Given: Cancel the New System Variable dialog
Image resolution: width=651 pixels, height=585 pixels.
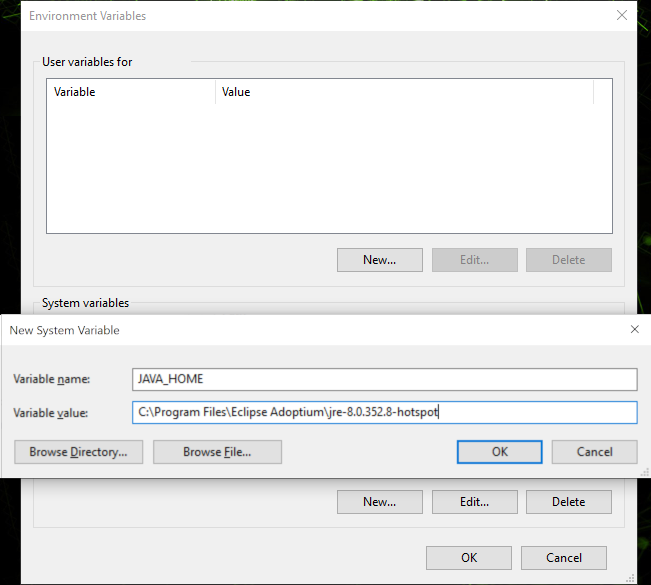Looking at the screenshot, I should point(594,452).
